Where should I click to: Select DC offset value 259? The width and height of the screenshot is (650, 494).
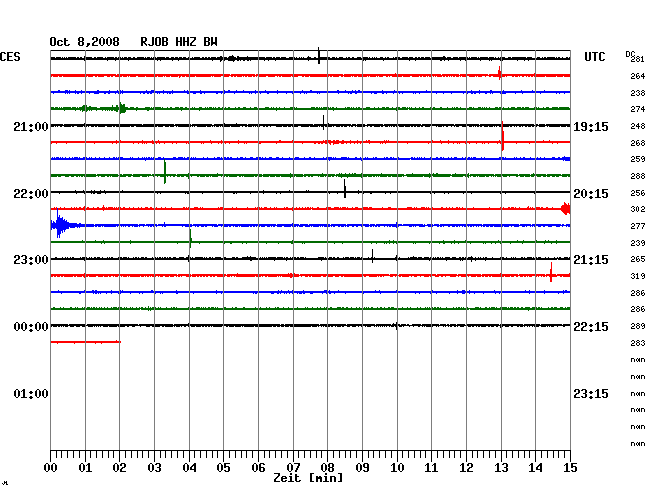638,159
